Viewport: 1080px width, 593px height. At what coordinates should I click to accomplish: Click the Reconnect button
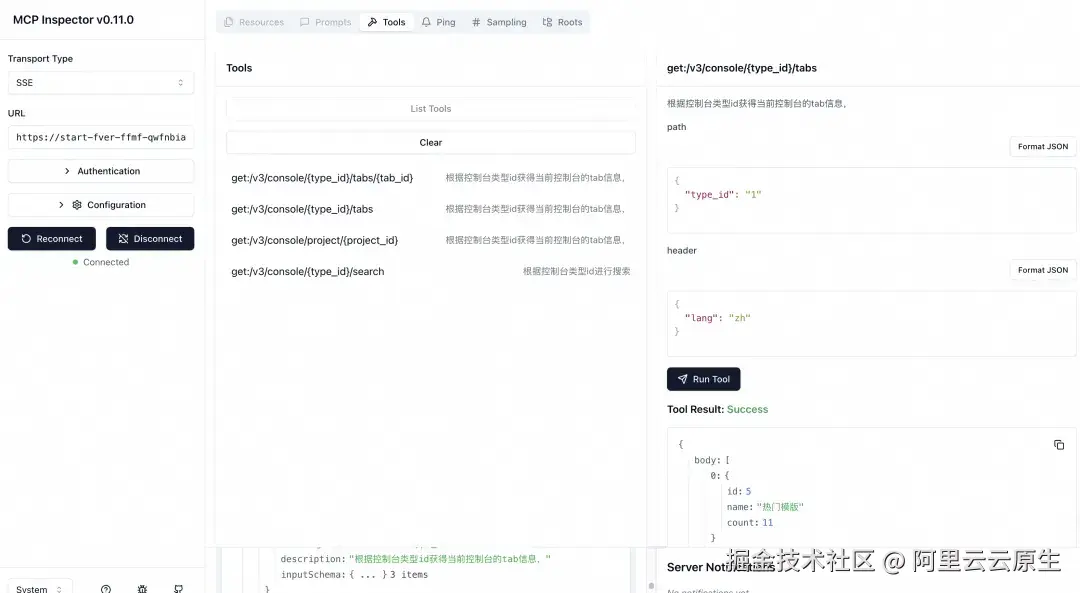[x=51, y=238]
